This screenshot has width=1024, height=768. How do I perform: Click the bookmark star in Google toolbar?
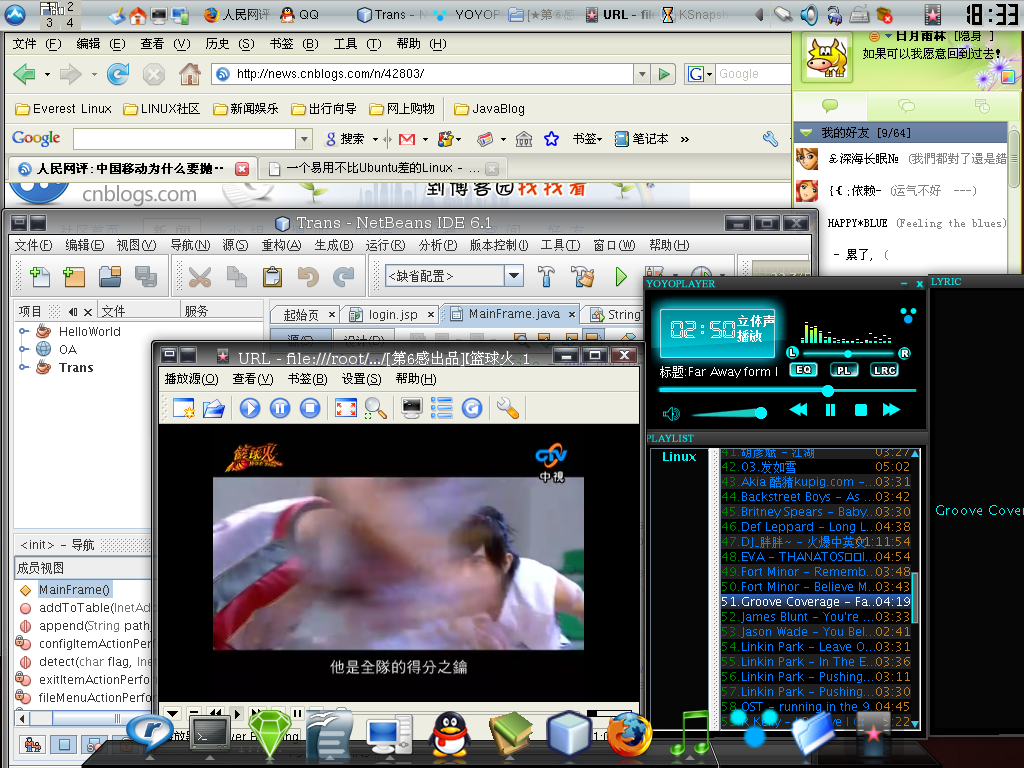tap(551, 139)
